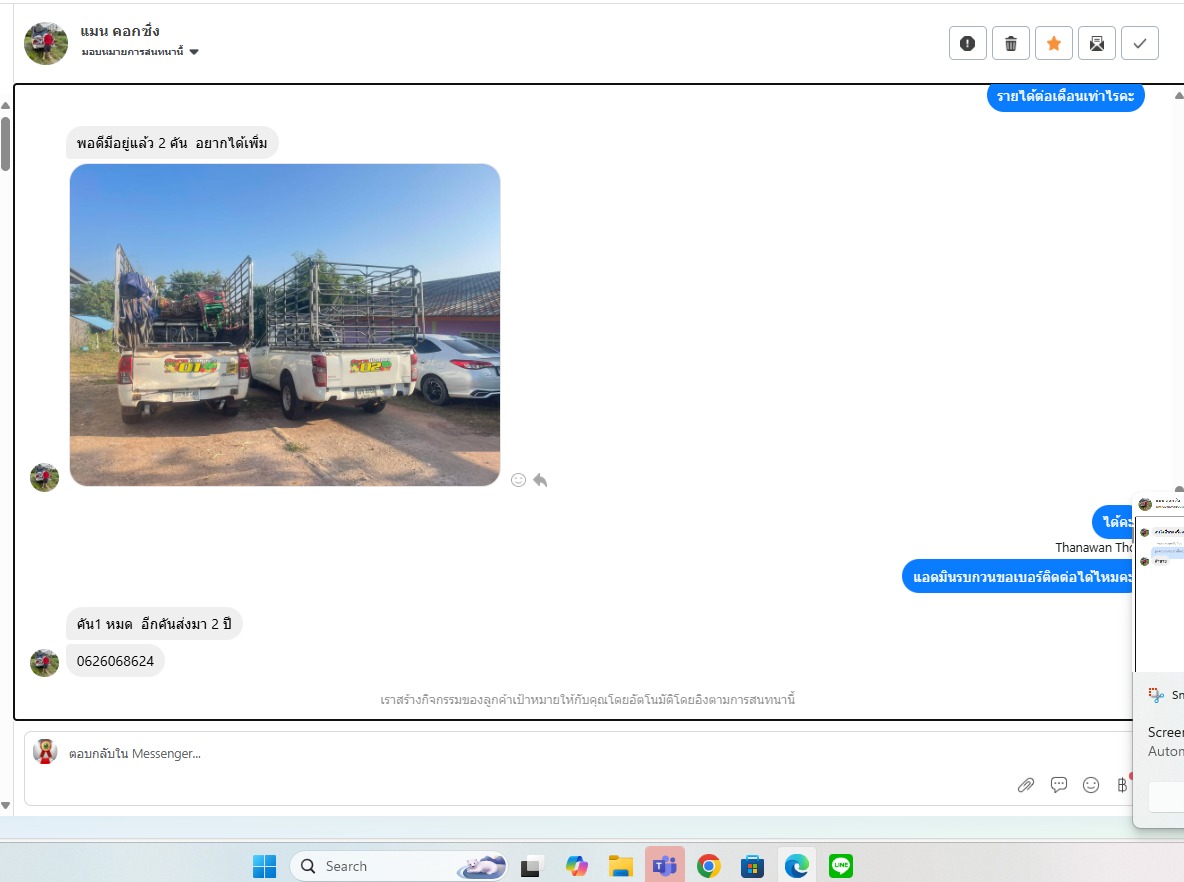Mark conversation as spam with the exclamation icon

[967, 43]
